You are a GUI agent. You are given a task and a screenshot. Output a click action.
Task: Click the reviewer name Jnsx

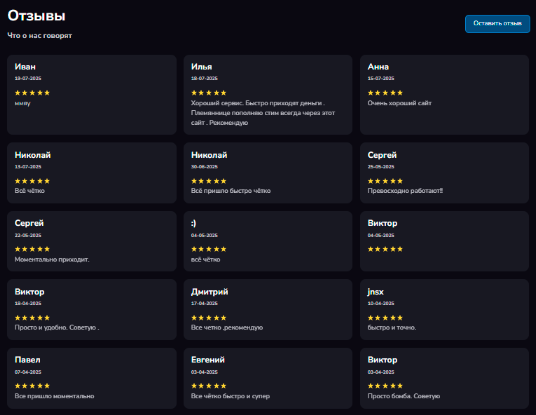[375, 292]
